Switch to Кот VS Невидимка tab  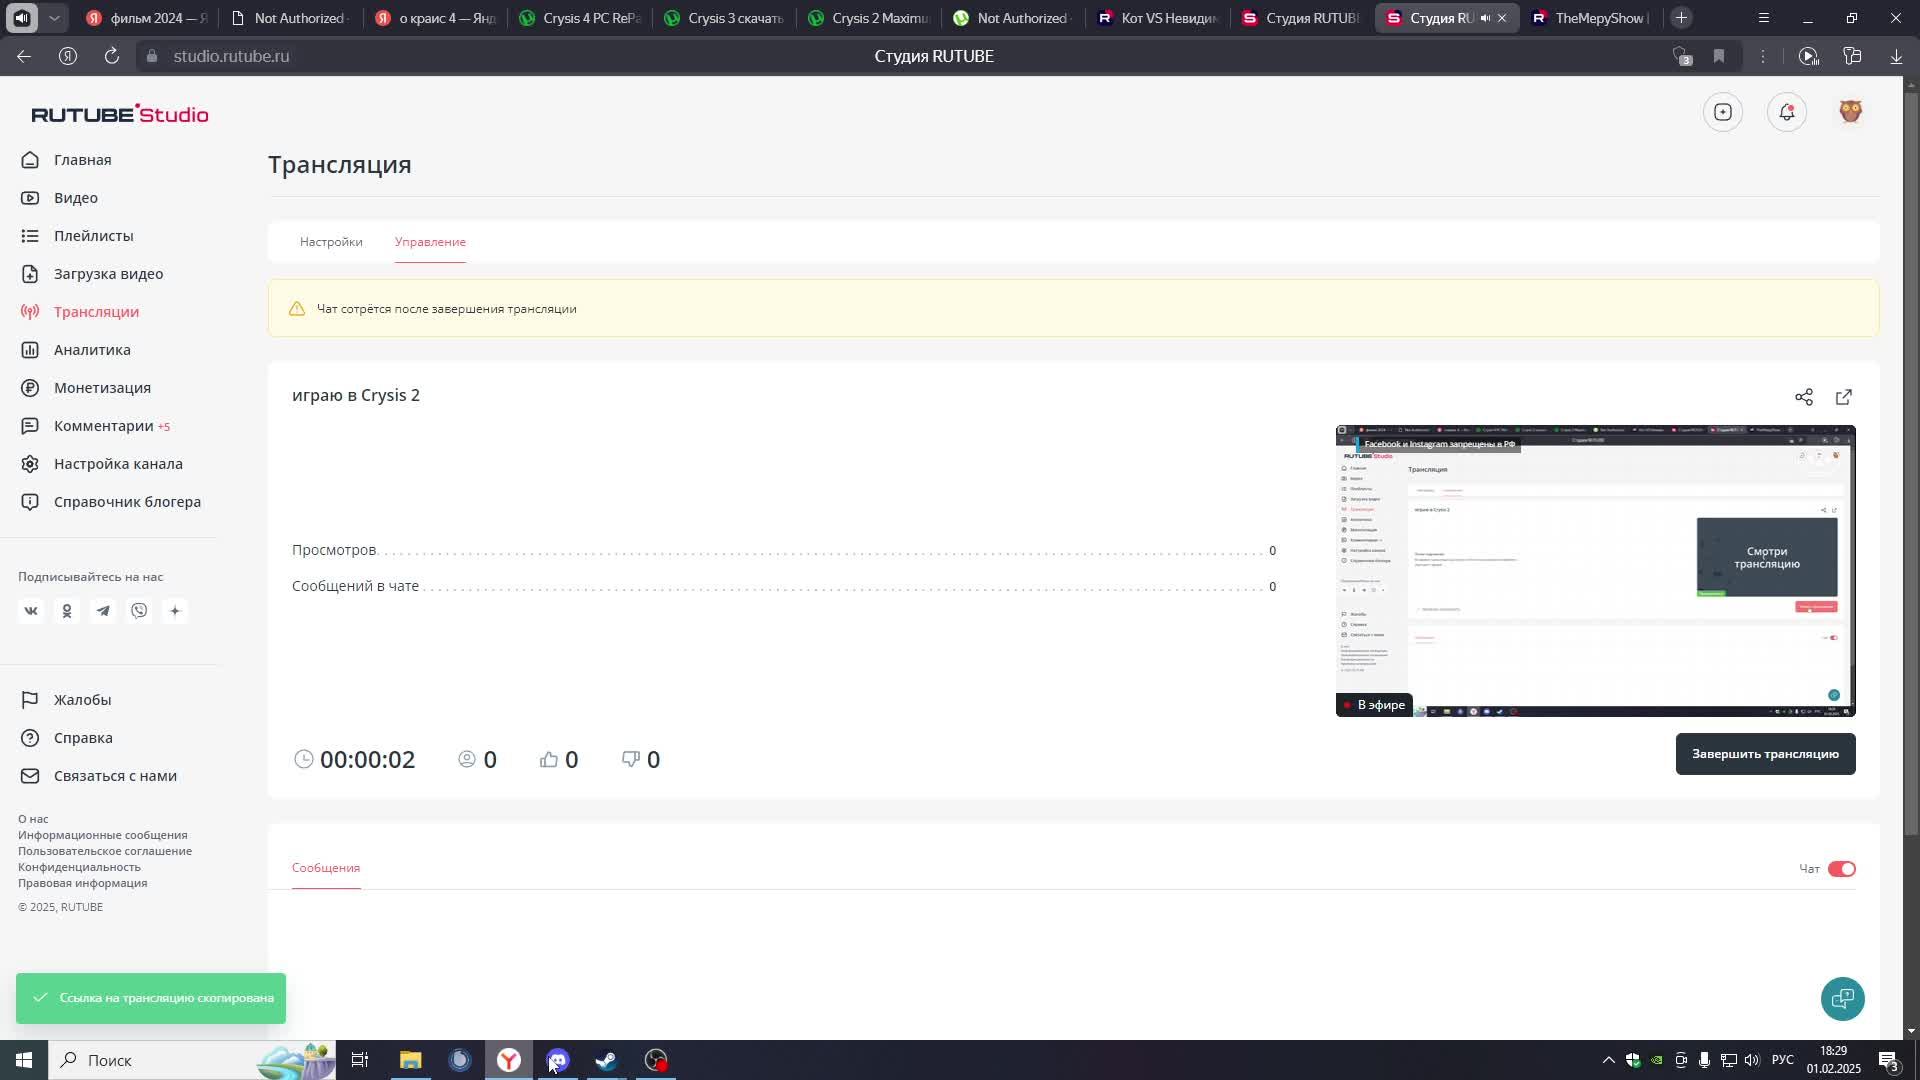tap(1159, 18)
